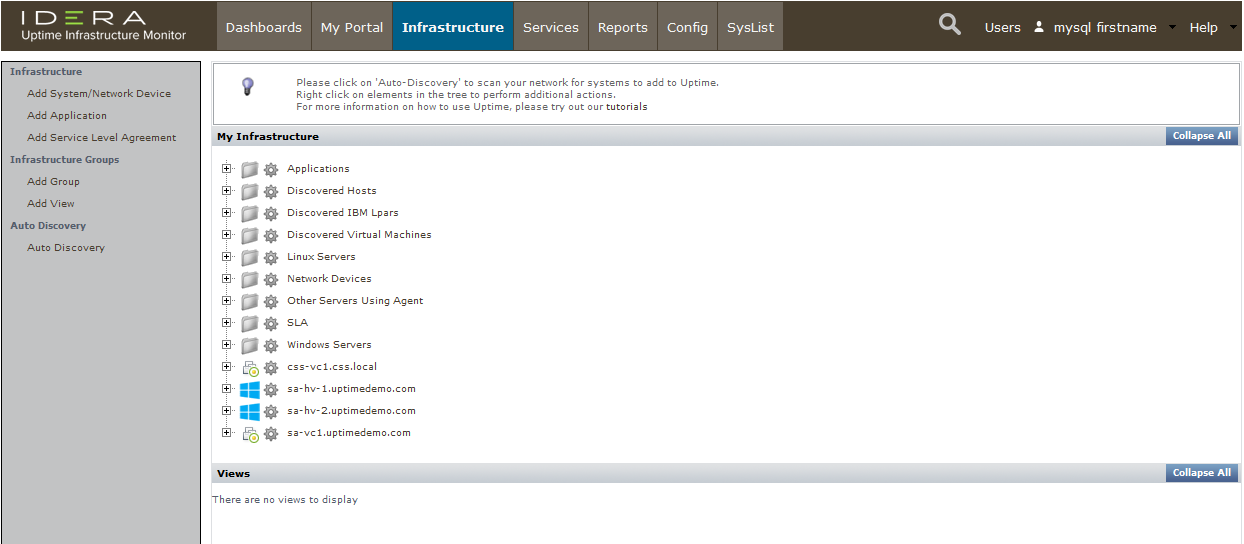Open the Applications gear icon
This screenshot has height=544, width=1244.
271,169
